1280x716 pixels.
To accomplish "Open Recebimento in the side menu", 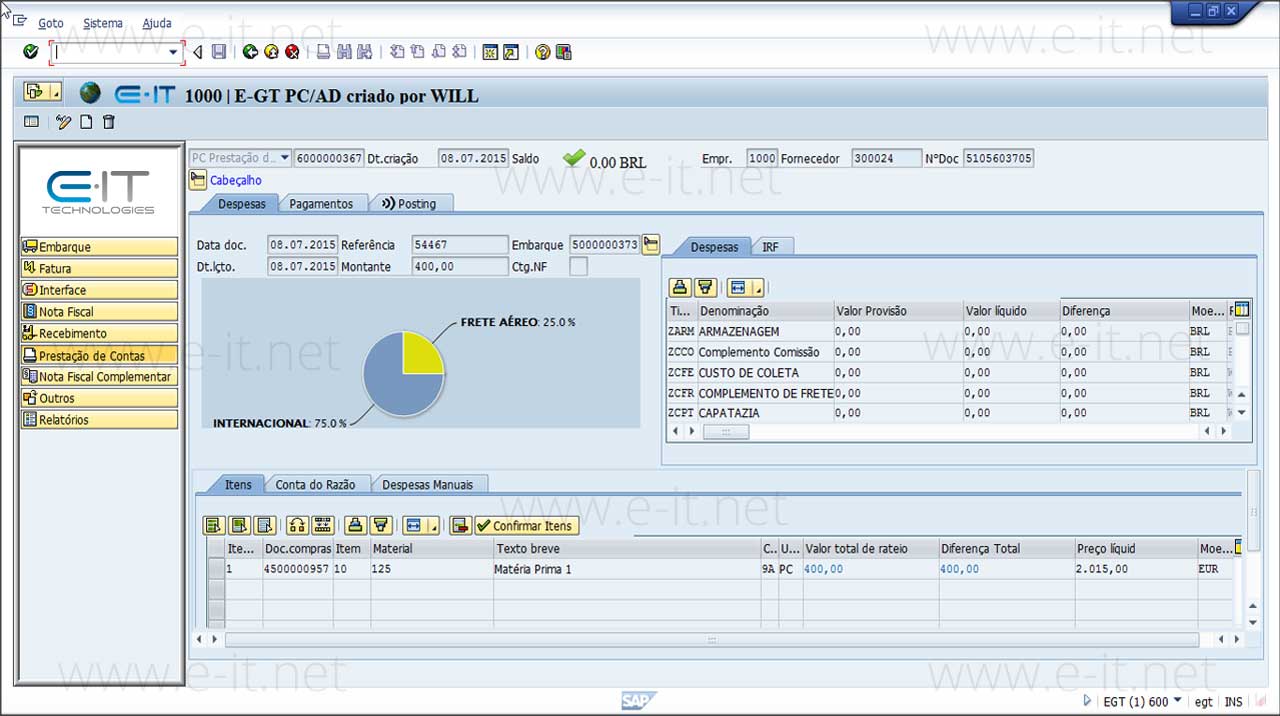I will pos(99,333).
